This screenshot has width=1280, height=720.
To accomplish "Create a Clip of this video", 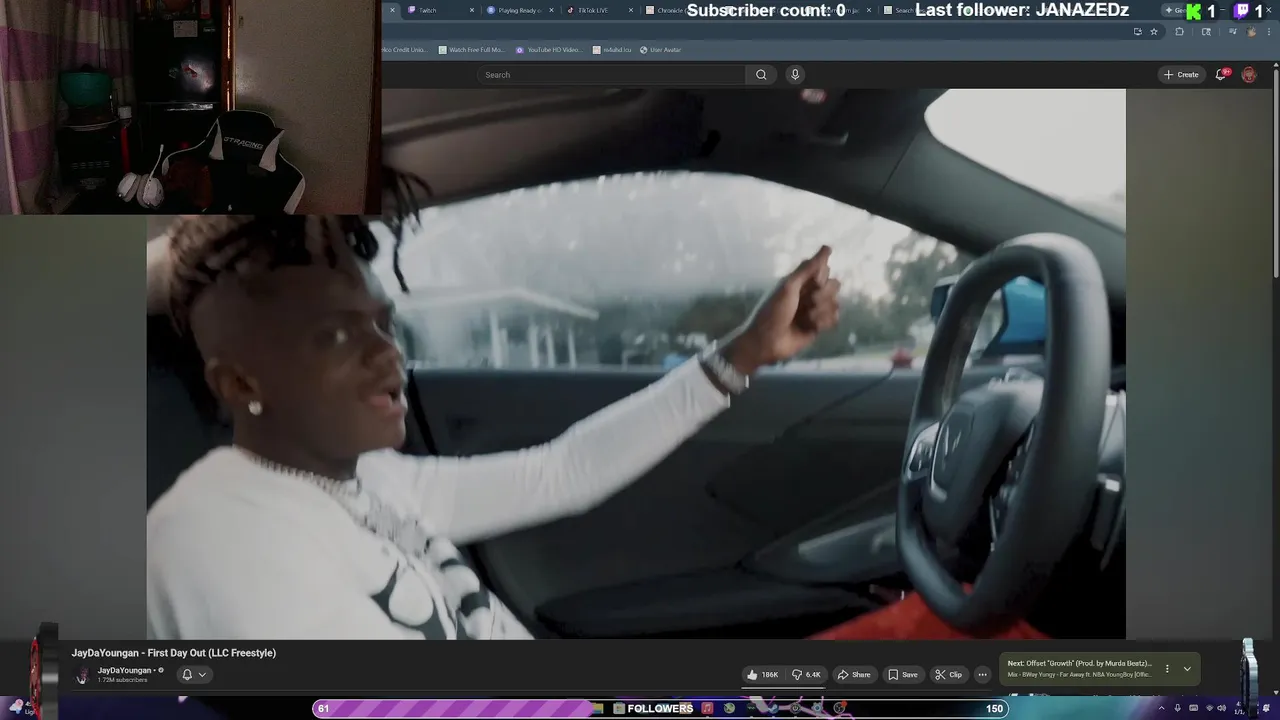I will point(948,675).
